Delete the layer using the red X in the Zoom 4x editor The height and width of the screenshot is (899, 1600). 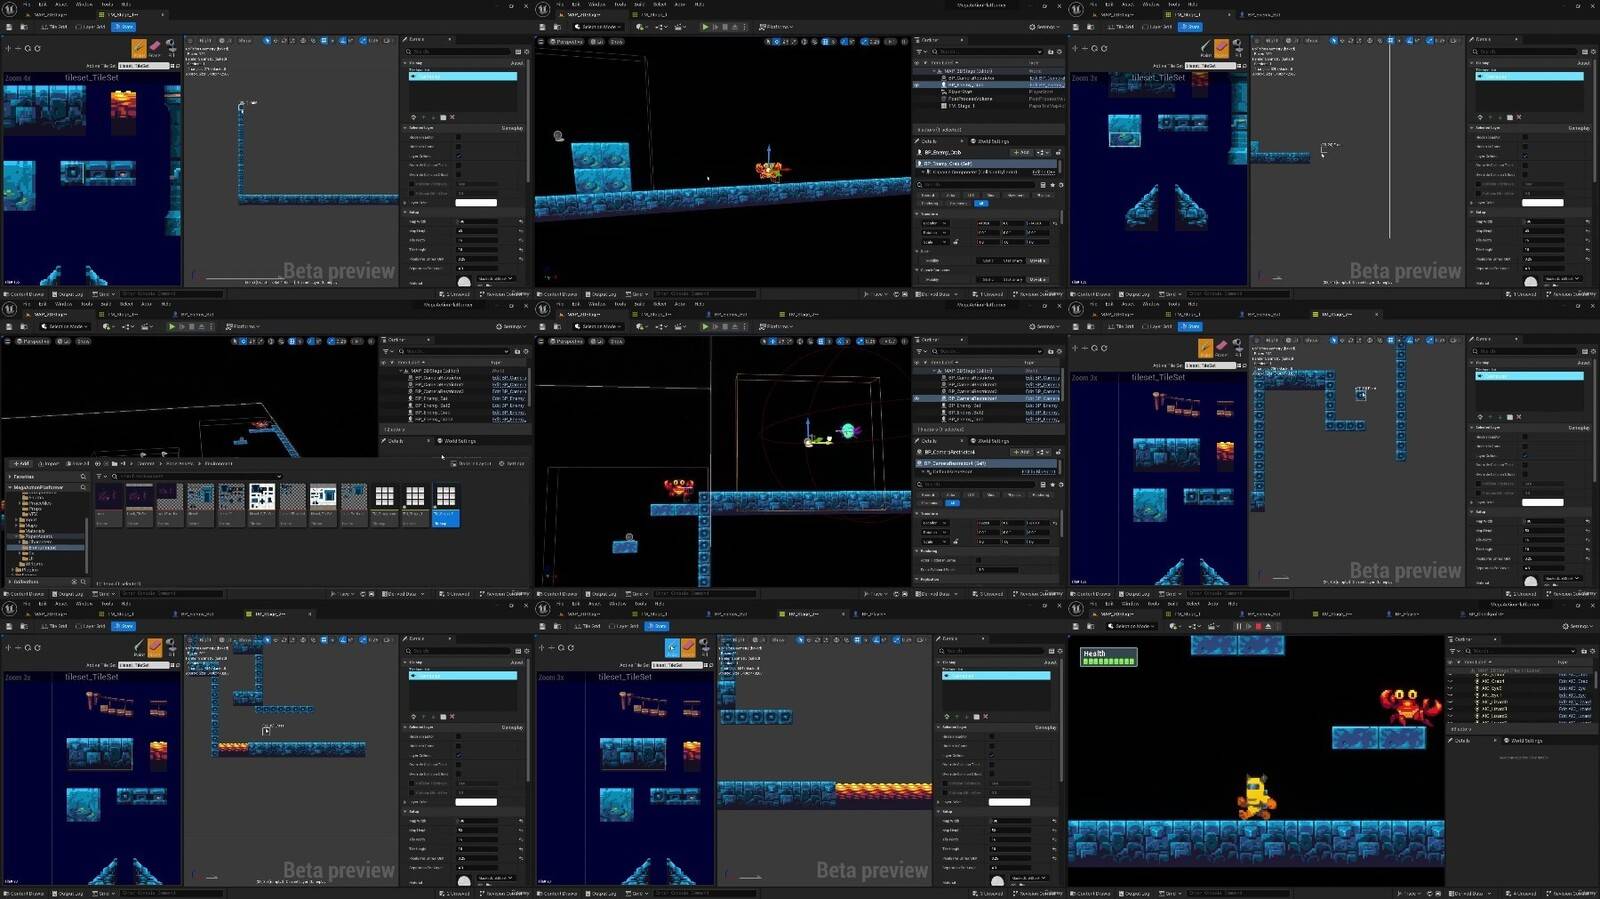452,117
